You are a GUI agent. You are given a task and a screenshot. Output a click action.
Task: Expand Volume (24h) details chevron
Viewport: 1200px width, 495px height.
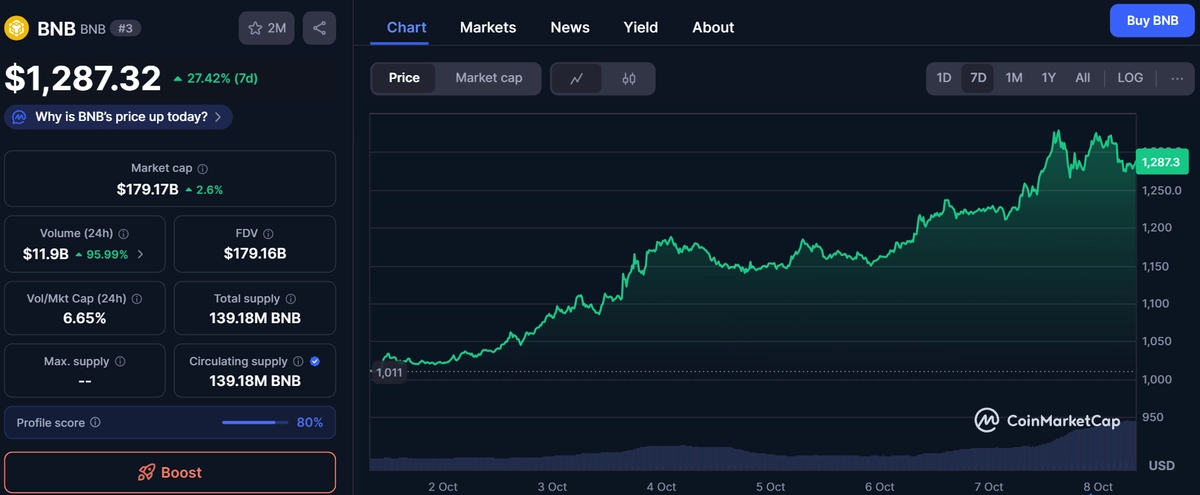(x=140, y=254)
